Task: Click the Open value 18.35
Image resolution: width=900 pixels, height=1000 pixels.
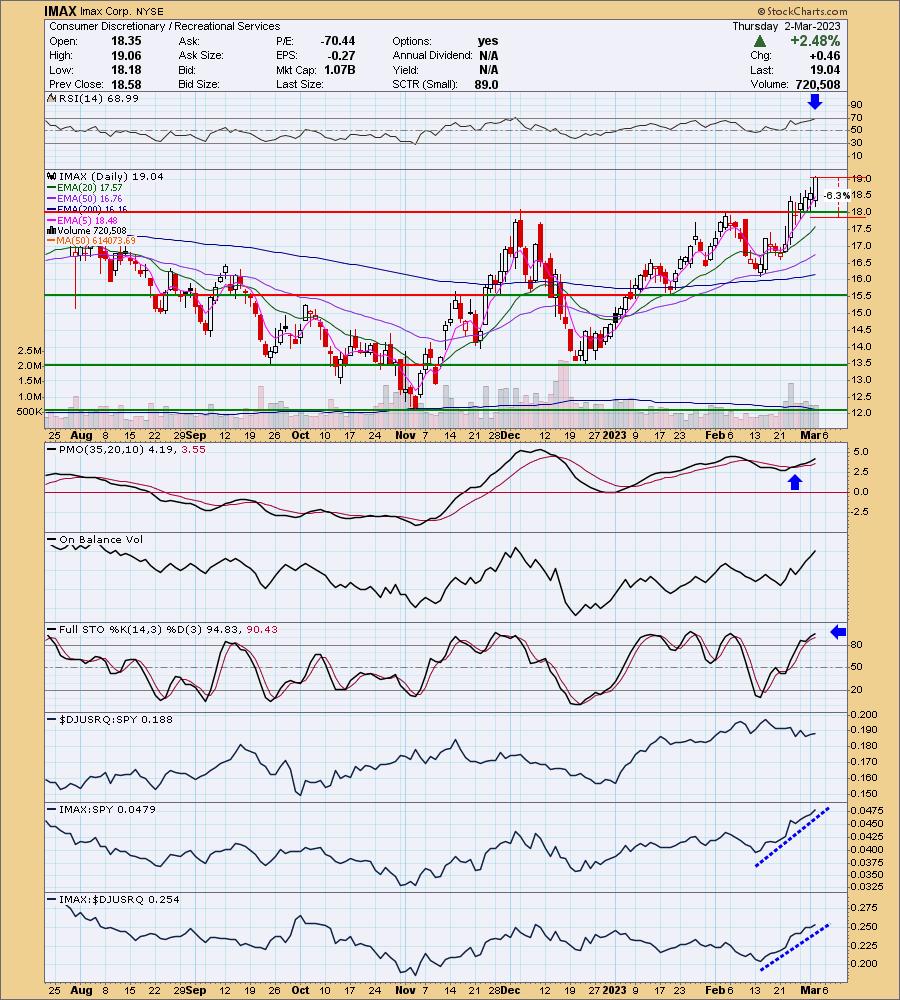Action: (x=126, y=41)
